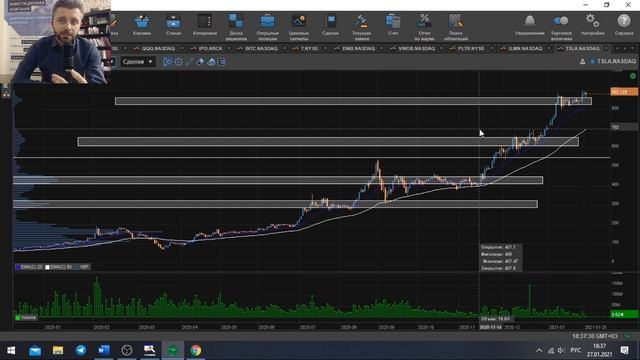Open the Windows Start menu
This screenshot has height=360, width=640.
(11, 350)
